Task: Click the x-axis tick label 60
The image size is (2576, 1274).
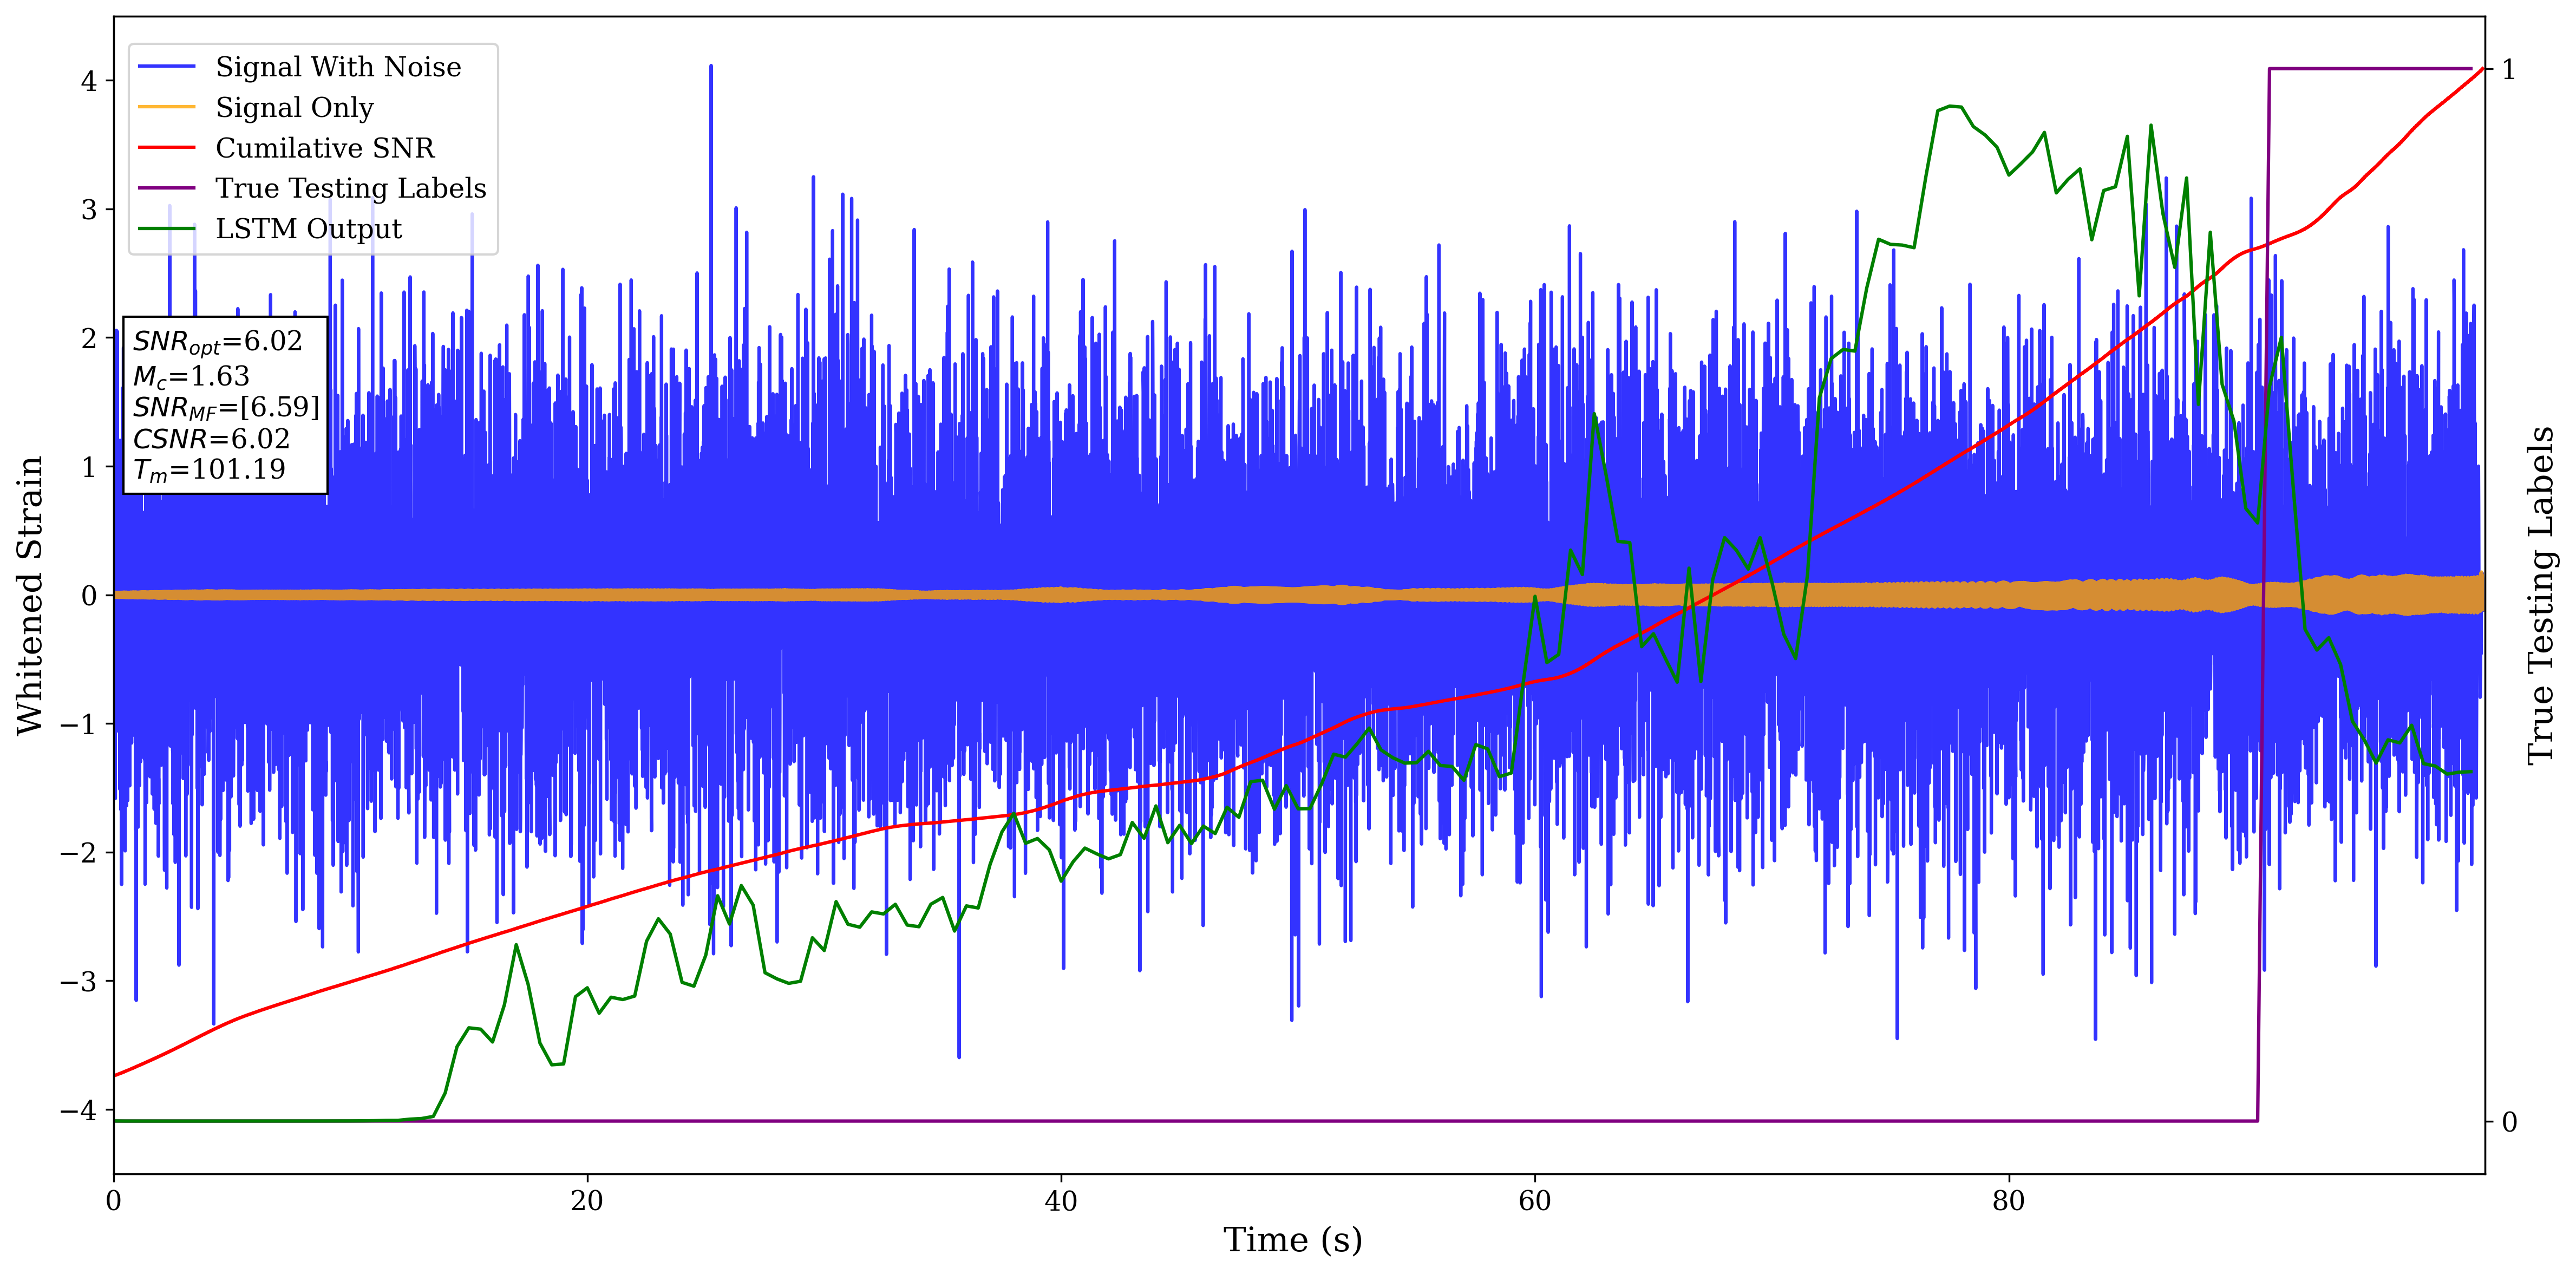Action: (1534, 1201)
